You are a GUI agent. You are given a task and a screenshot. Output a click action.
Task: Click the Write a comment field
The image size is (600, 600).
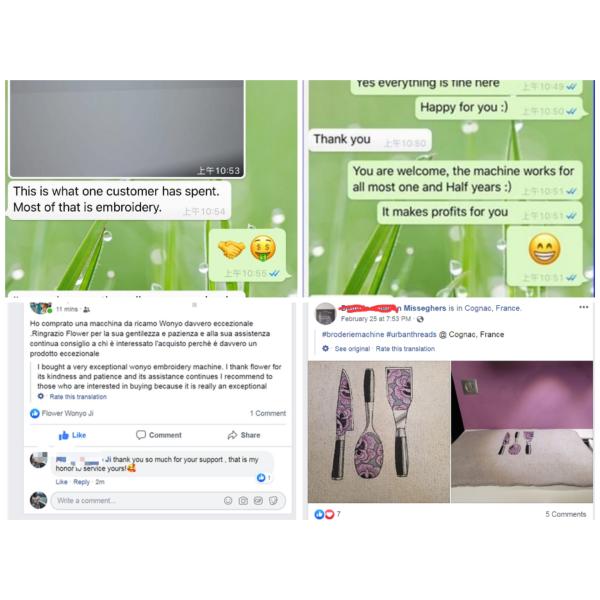(x=168, y=501)
